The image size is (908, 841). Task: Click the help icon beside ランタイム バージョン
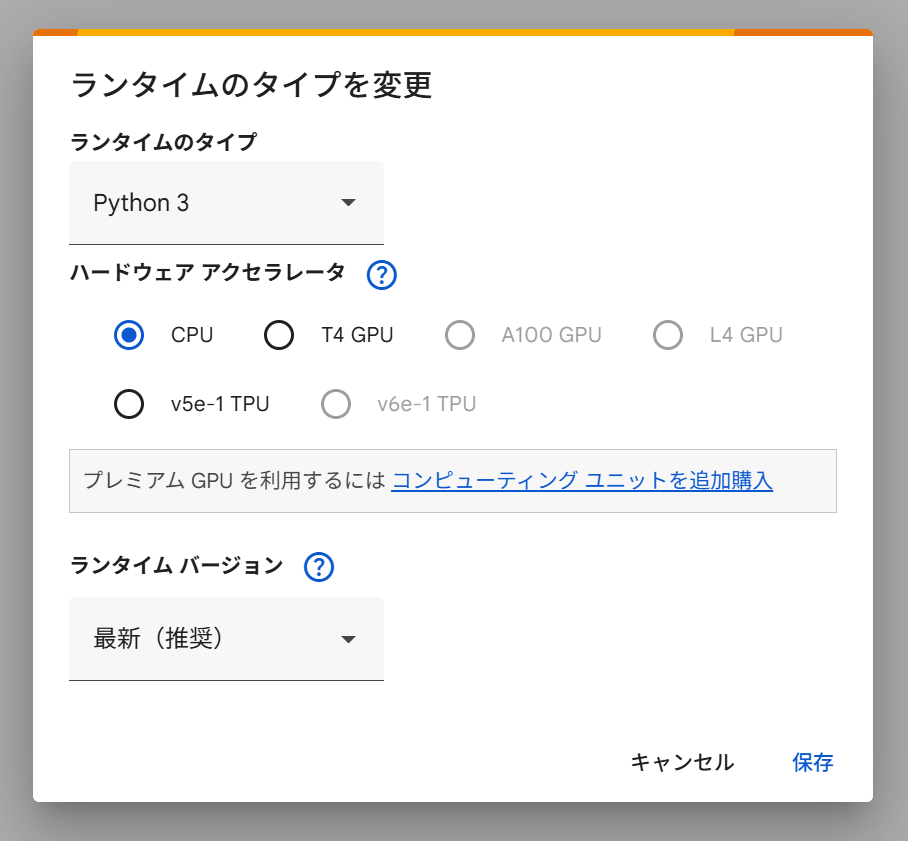tap(318, 567)
